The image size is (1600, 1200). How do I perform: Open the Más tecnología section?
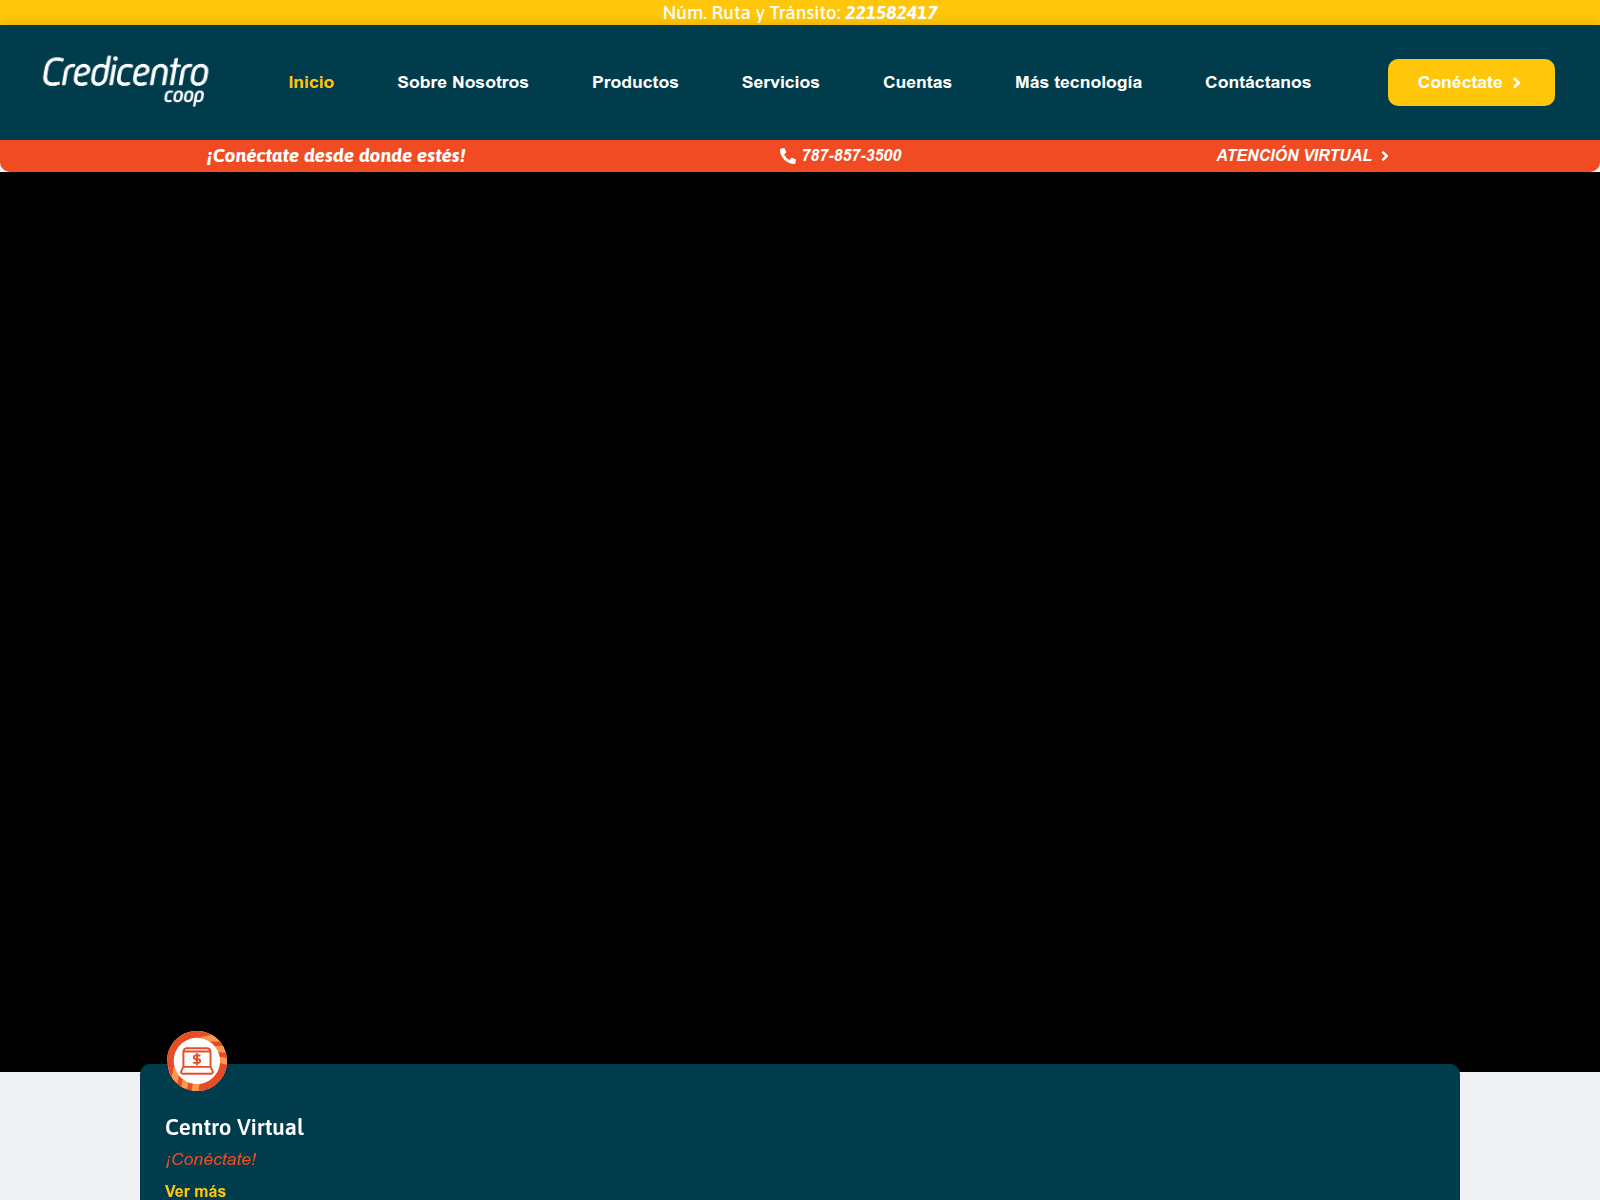pos(1079,82)
